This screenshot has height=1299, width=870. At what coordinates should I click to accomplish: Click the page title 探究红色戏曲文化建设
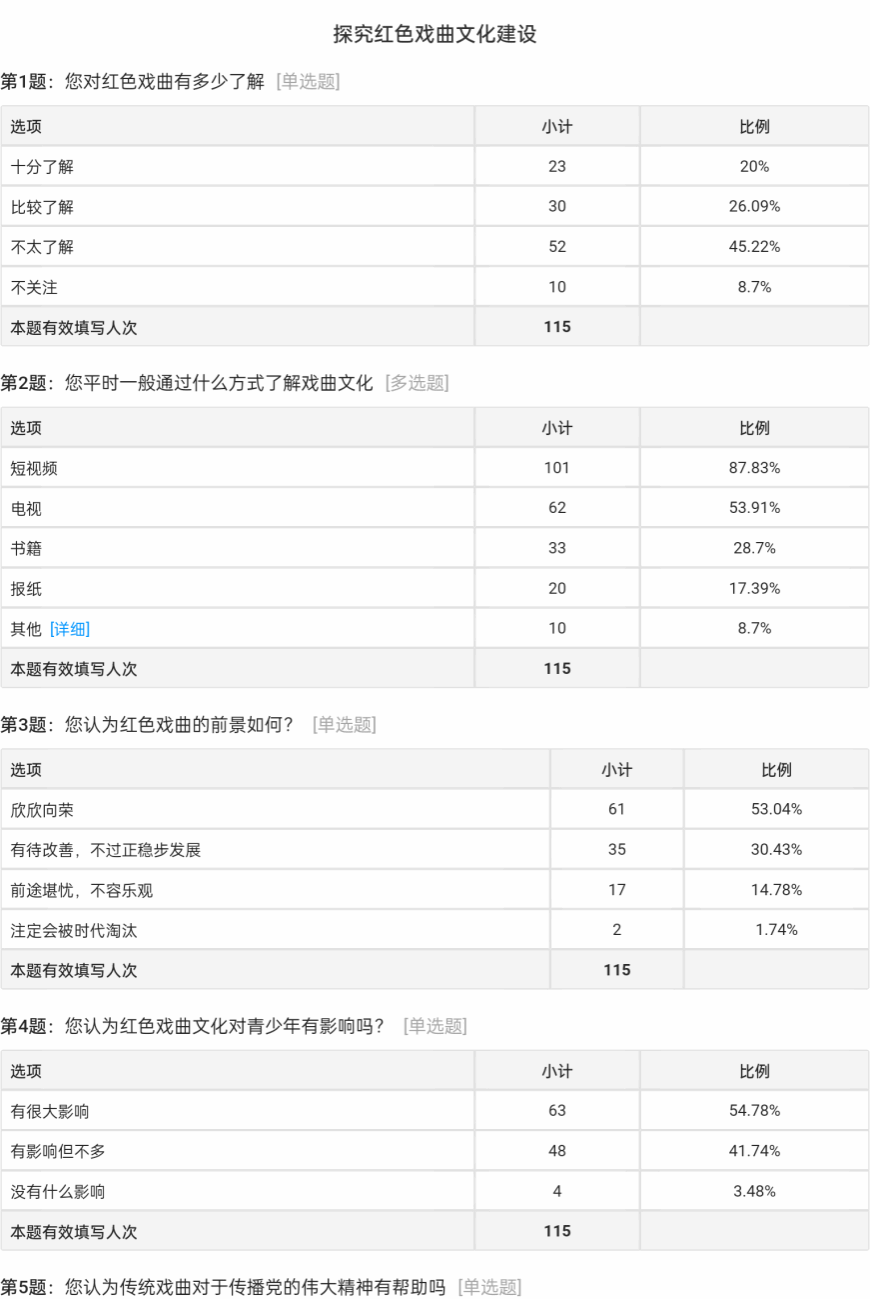435,34
